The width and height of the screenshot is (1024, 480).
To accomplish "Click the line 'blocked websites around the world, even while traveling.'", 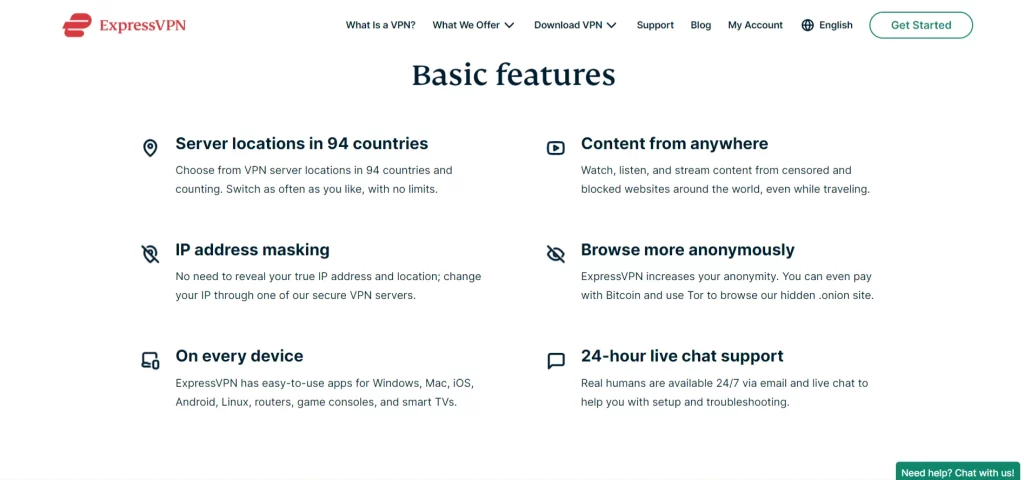I will tap(726, 189).
